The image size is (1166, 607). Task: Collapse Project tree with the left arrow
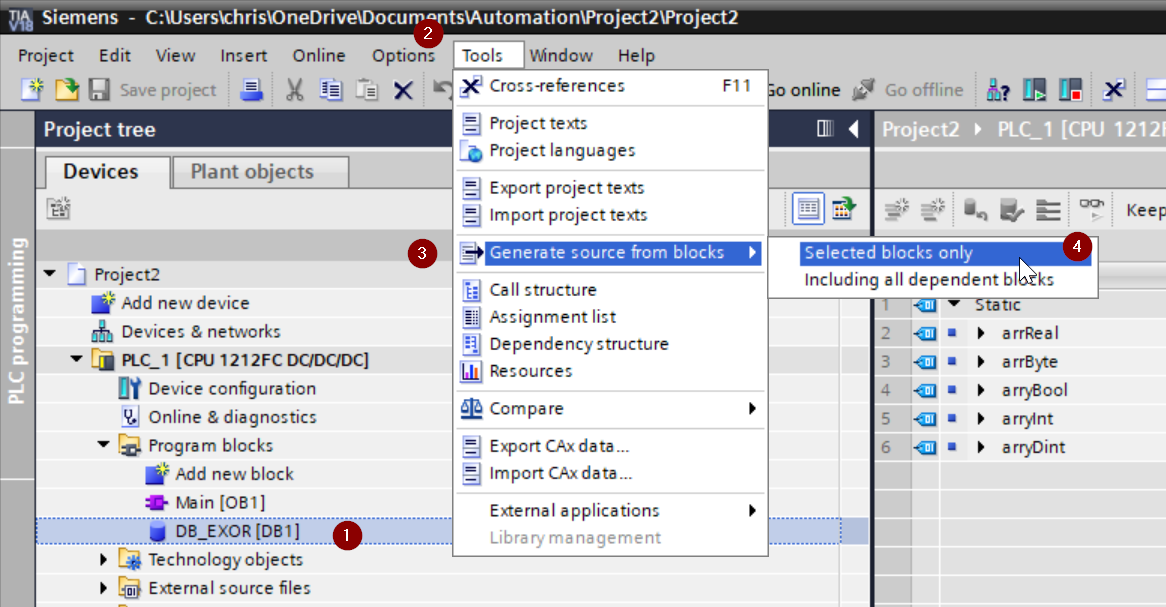tap(854, 129)
